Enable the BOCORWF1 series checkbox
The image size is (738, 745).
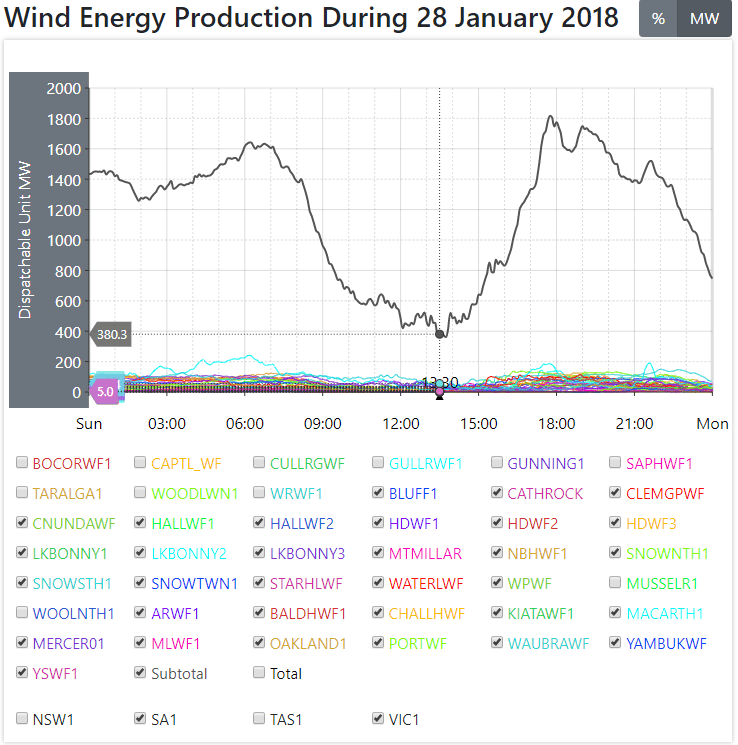pyautogui.click(x=23, y=463)
